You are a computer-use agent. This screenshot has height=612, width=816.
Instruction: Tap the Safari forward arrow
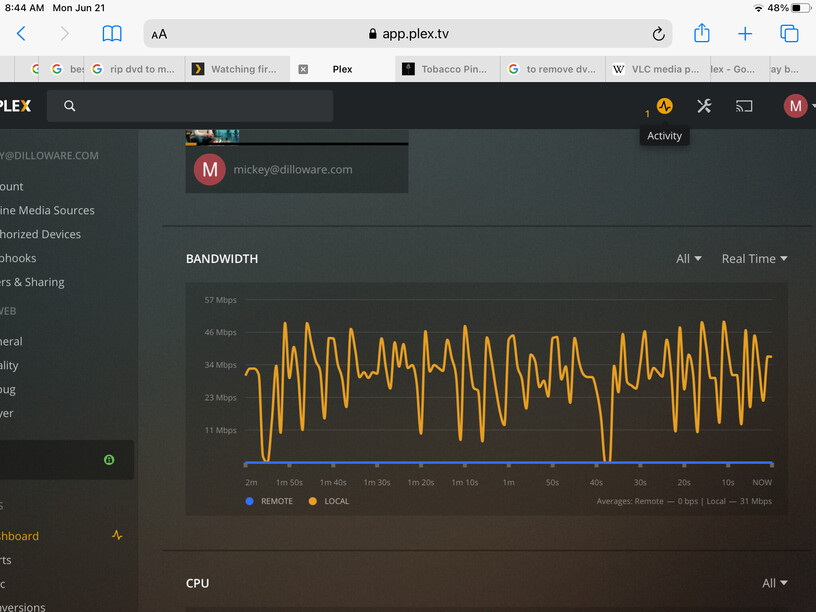point(65,34)
